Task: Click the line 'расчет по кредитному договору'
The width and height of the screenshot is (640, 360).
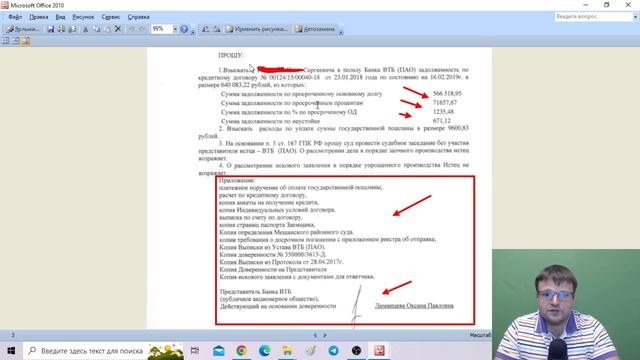Action: pos(262,195)
